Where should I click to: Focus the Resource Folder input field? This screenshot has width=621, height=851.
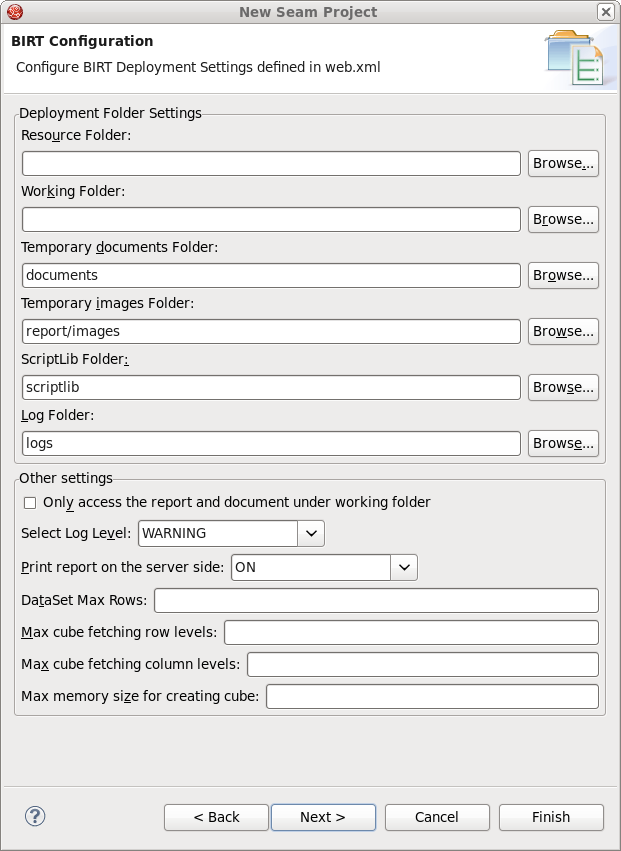[x=271, y=163]
